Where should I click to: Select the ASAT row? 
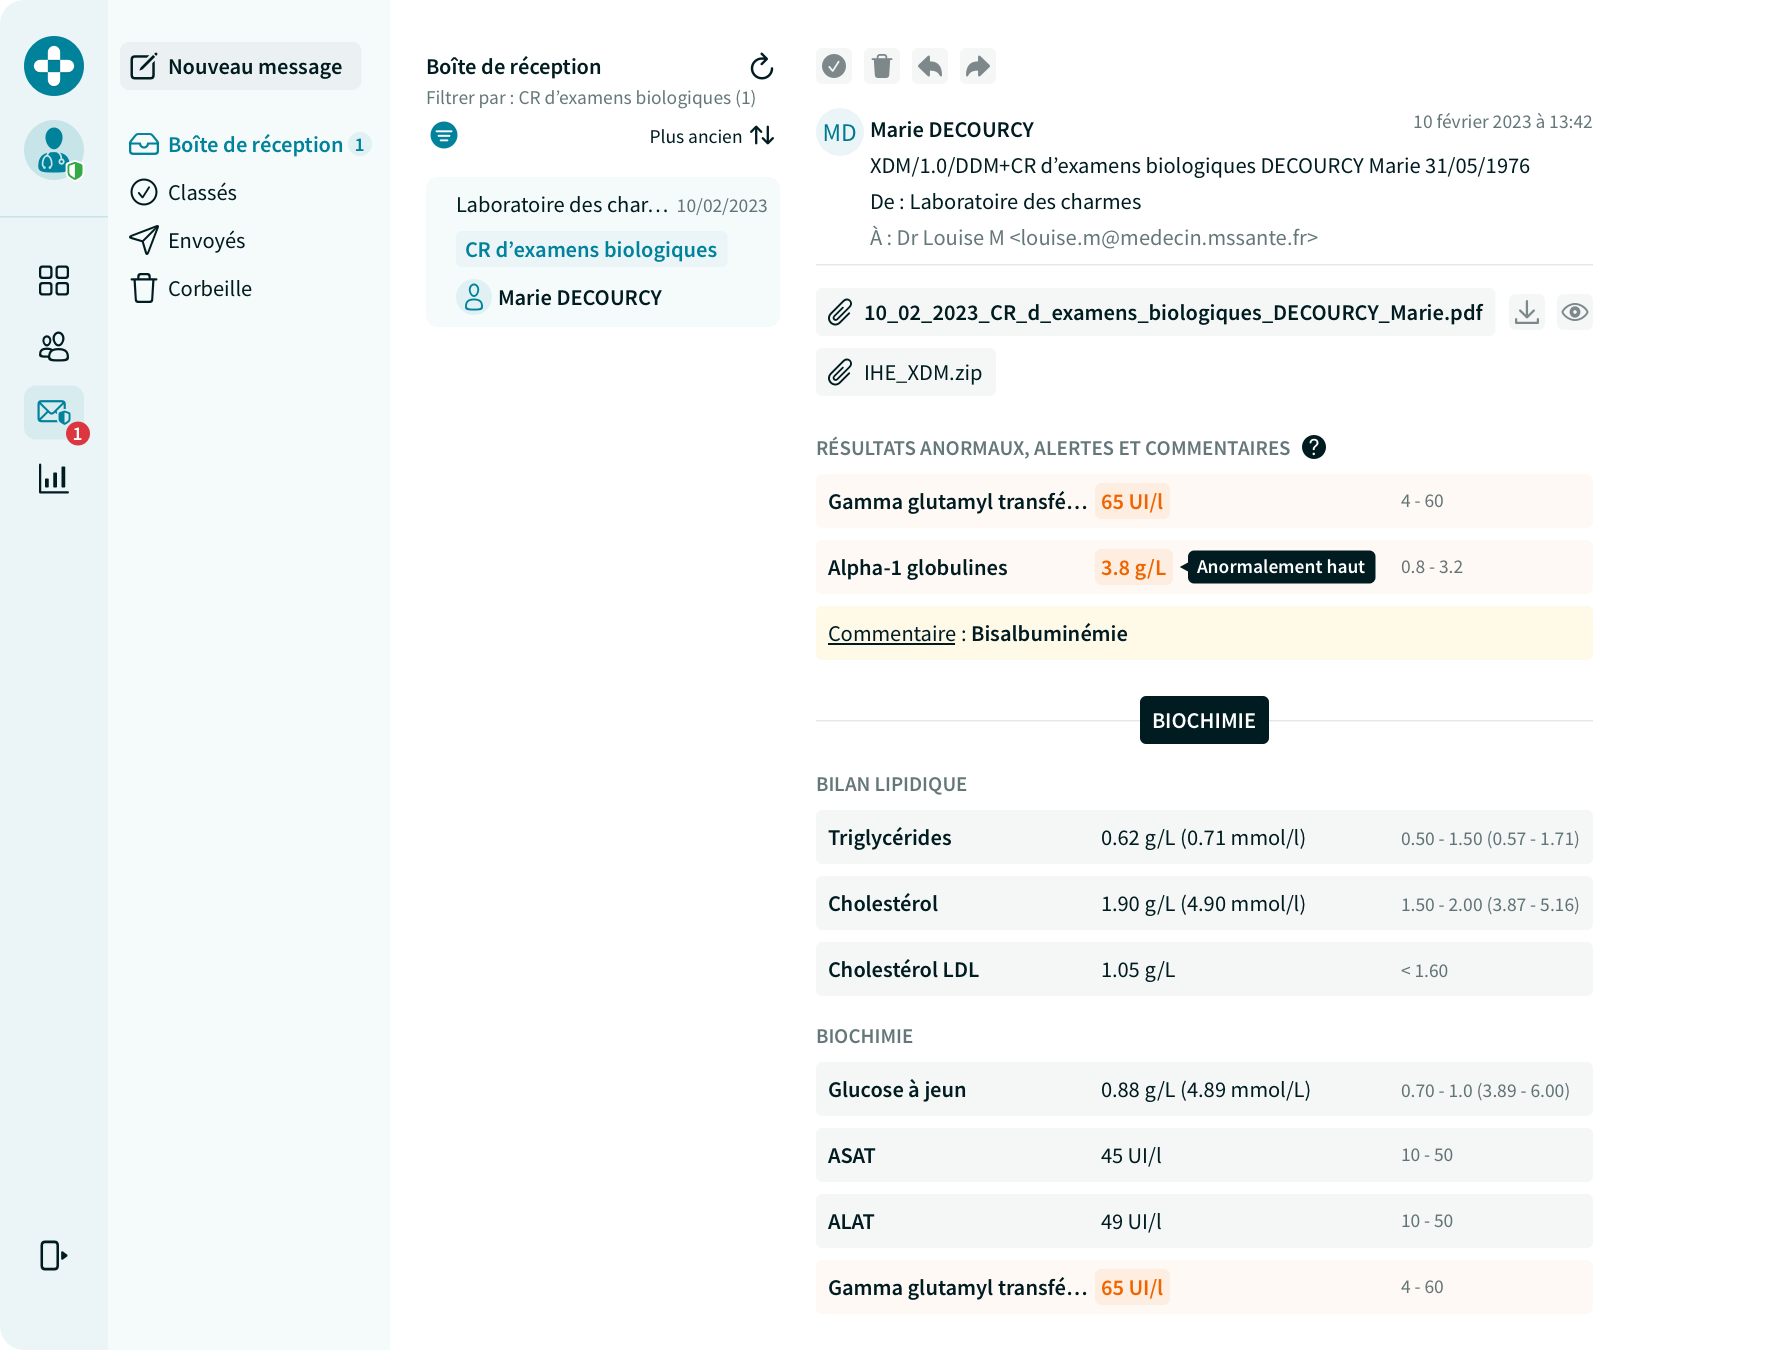click(1204, 1155)
